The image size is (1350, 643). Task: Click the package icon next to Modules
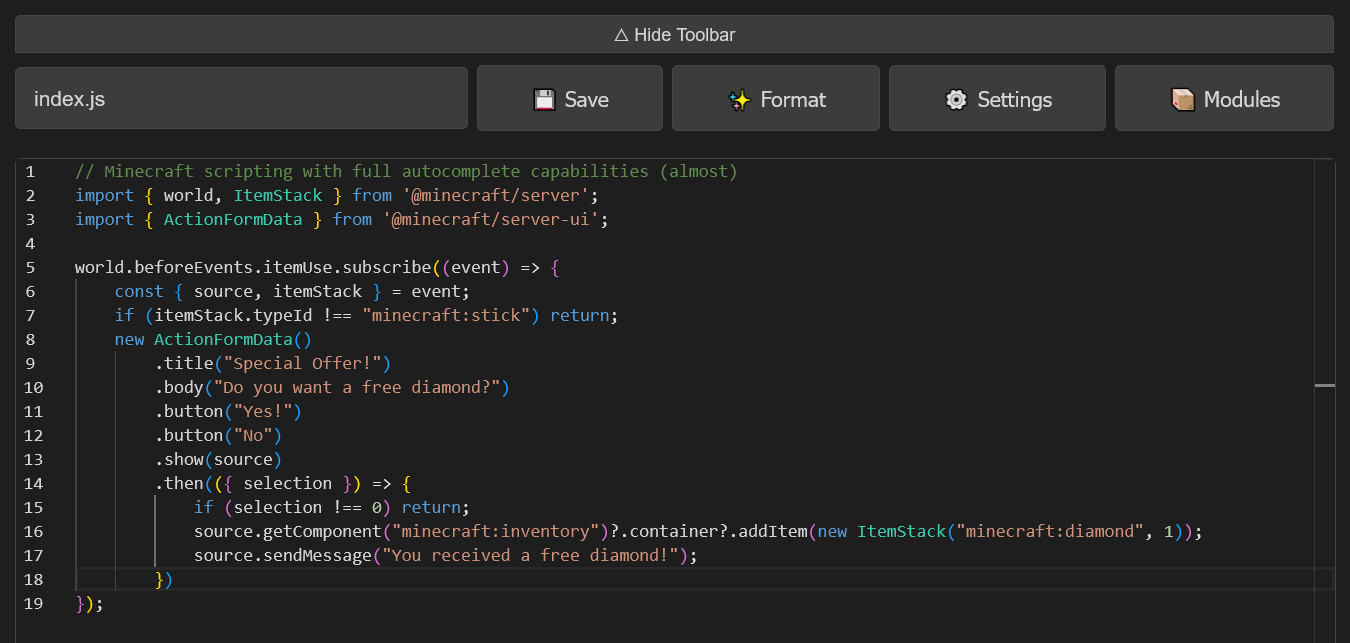tap(1182, 99)
